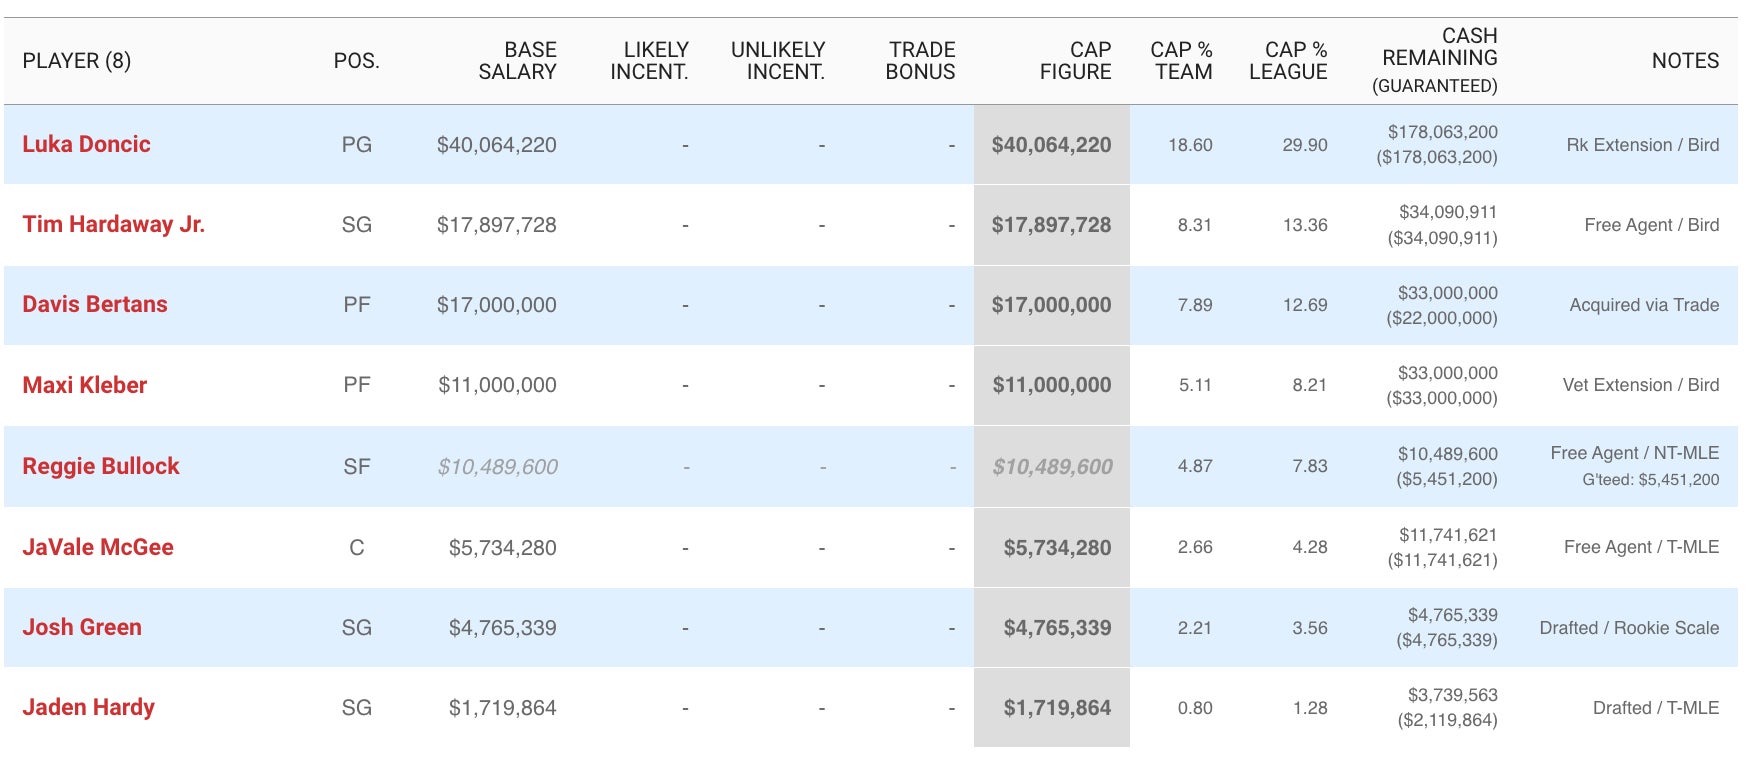Sort by the Player (8) column header
The image size is (1758, 764).
[77, 61]
